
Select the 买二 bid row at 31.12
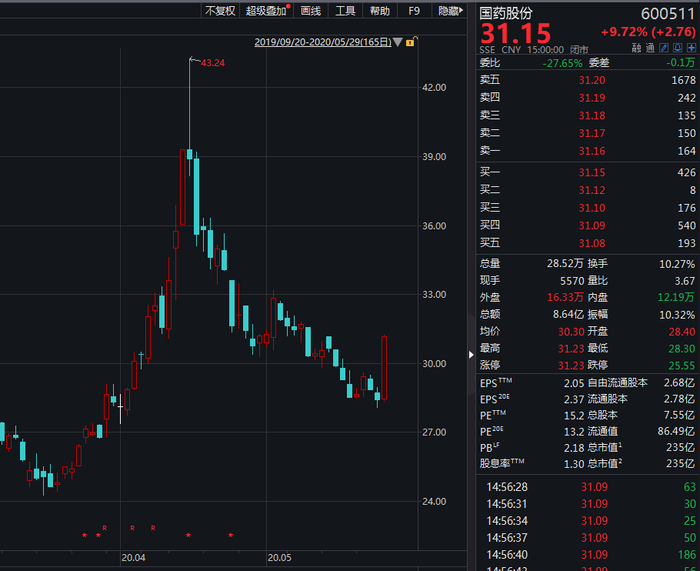click(x=588, y=190)
